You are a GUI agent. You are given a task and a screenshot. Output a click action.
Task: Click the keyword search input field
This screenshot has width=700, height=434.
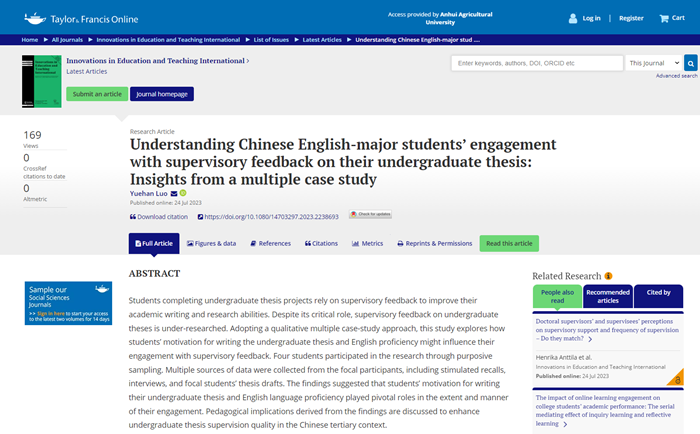coord(537,63)
